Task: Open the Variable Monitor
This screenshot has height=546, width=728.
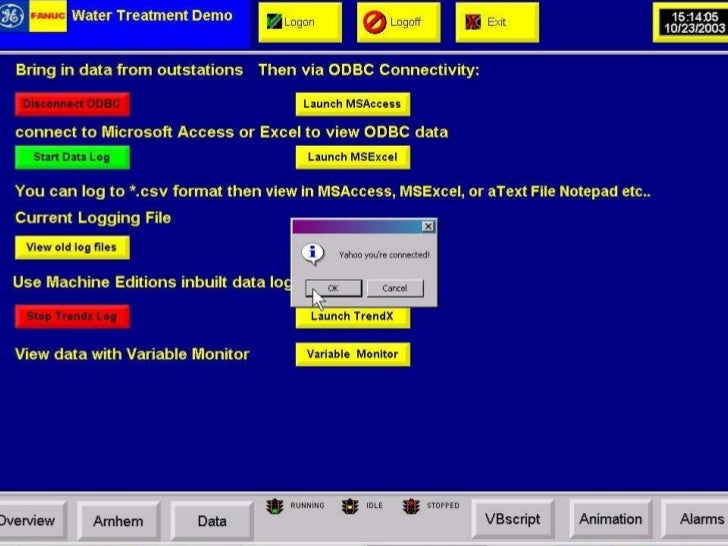Action: point(352,354)
